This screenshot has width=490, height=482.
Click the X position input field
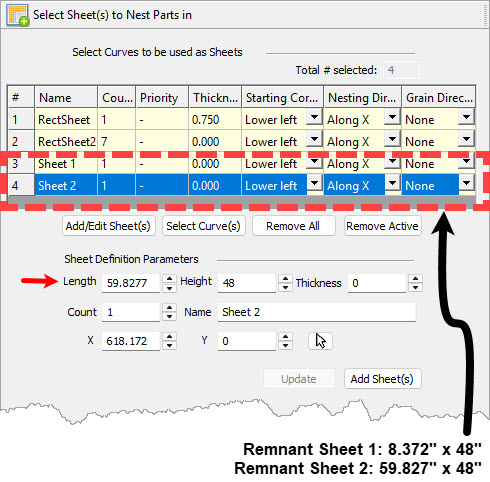click(131, 341)
